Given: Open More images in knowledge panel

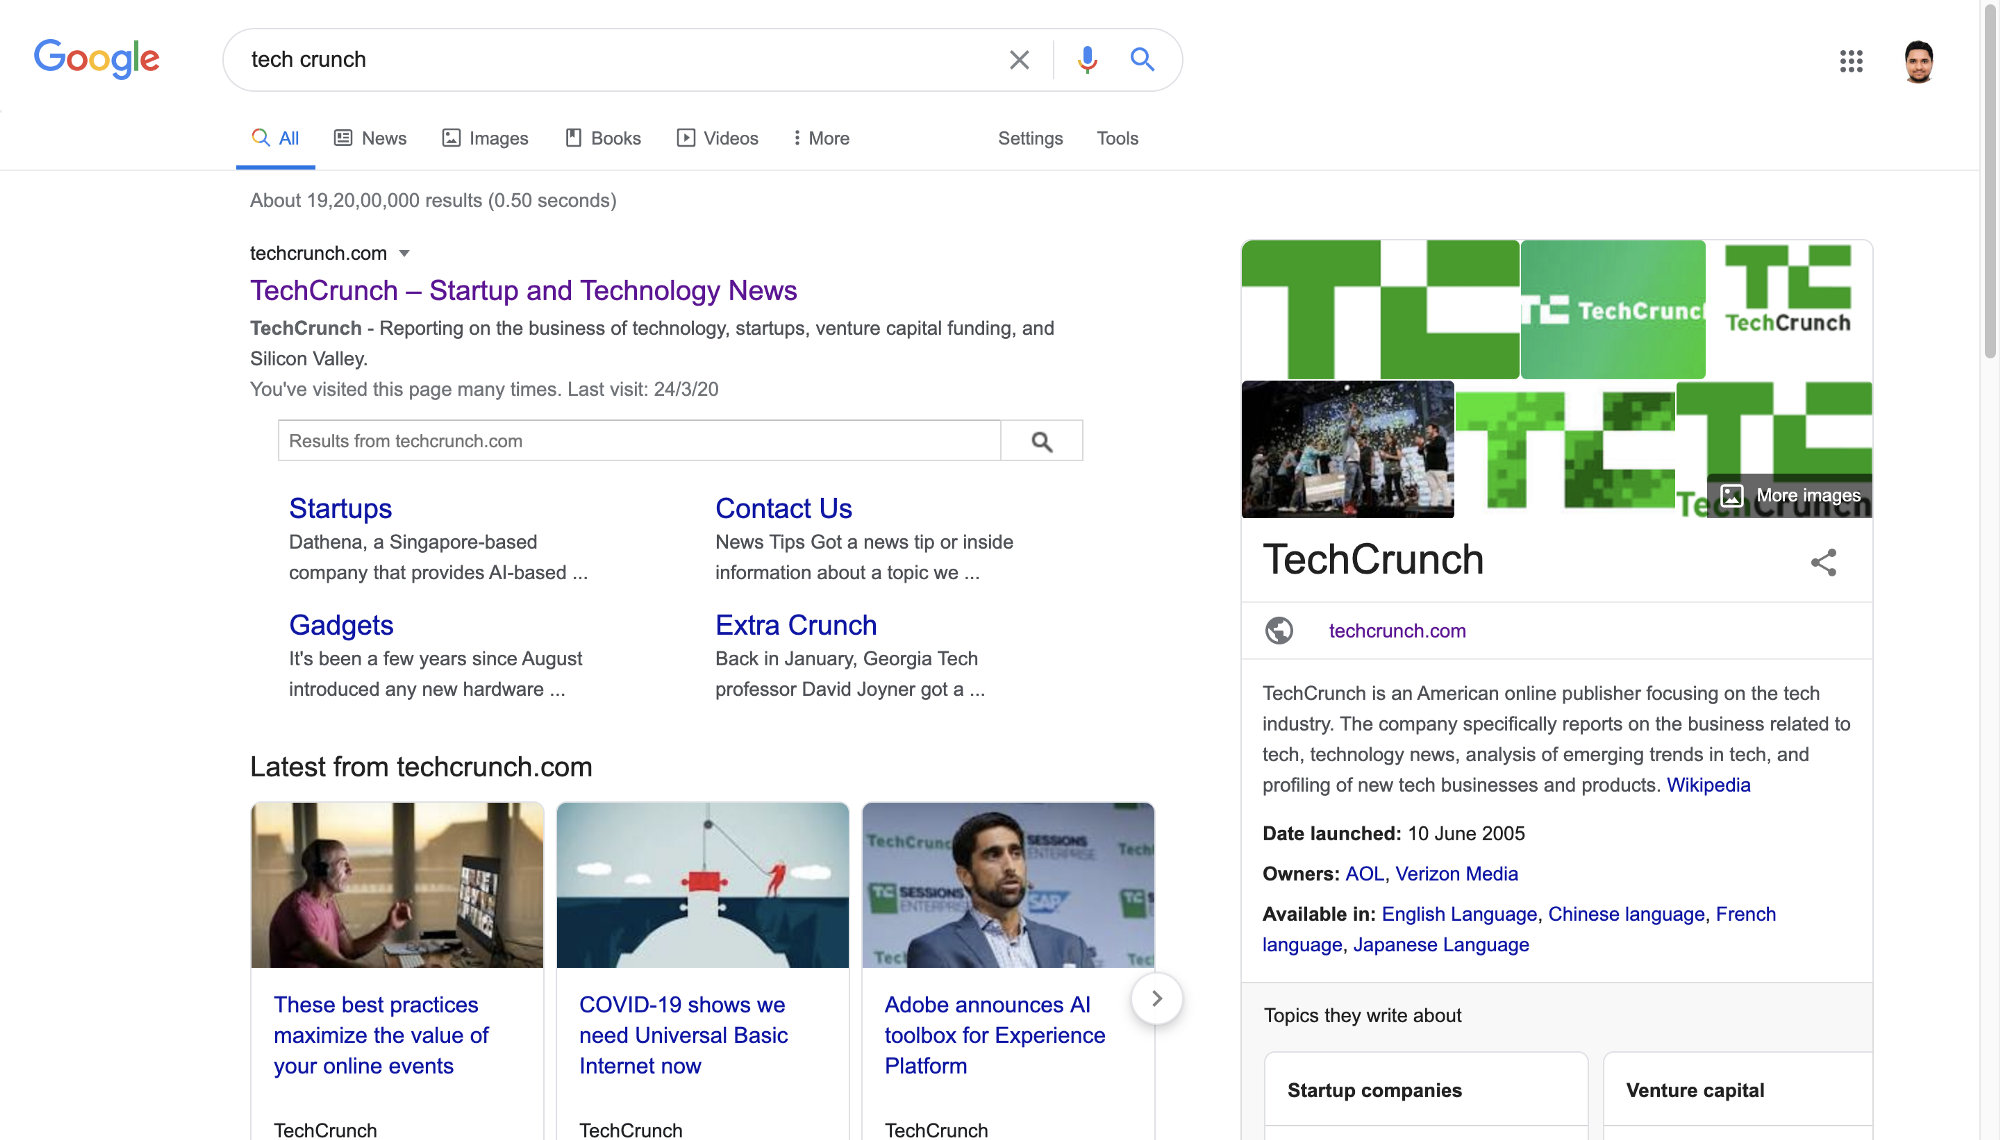Looking at the screenshot, I should pyautogui.click(x=1790, y=496).
